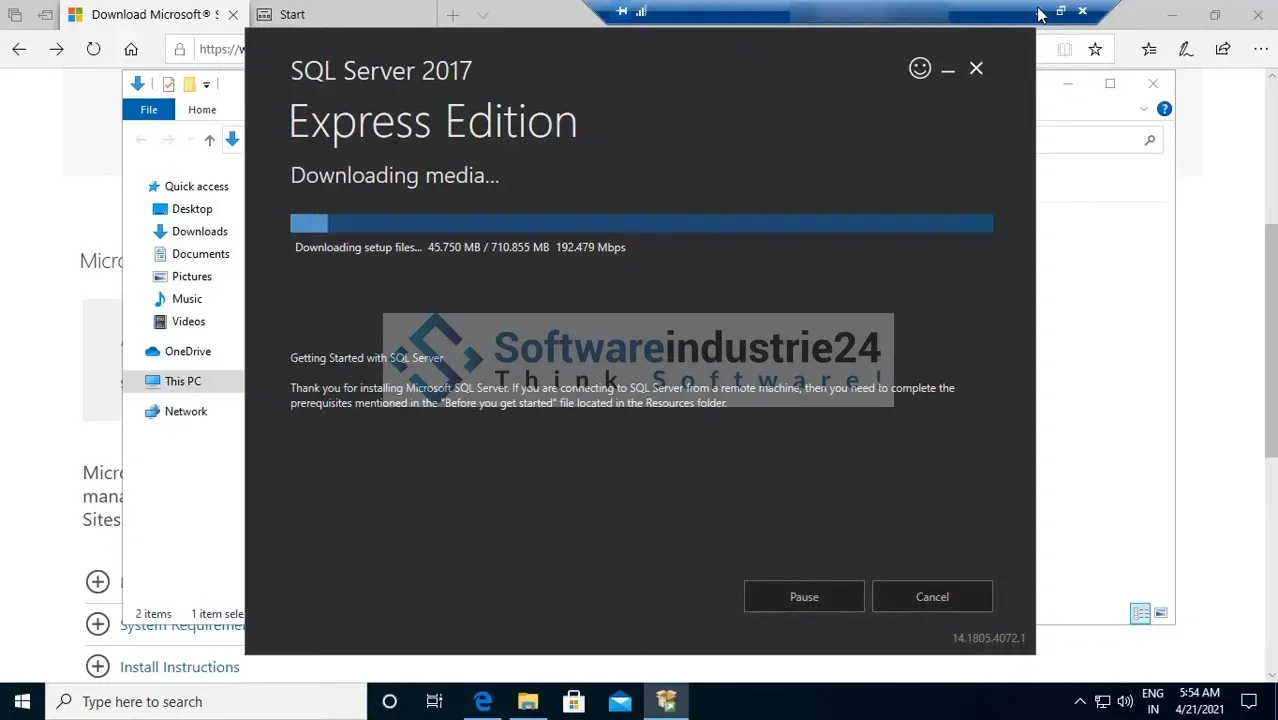Select OneDrive in Explorer navigation pane
The height and width of the screenshot is (720, 1278).
coord(179,351)
